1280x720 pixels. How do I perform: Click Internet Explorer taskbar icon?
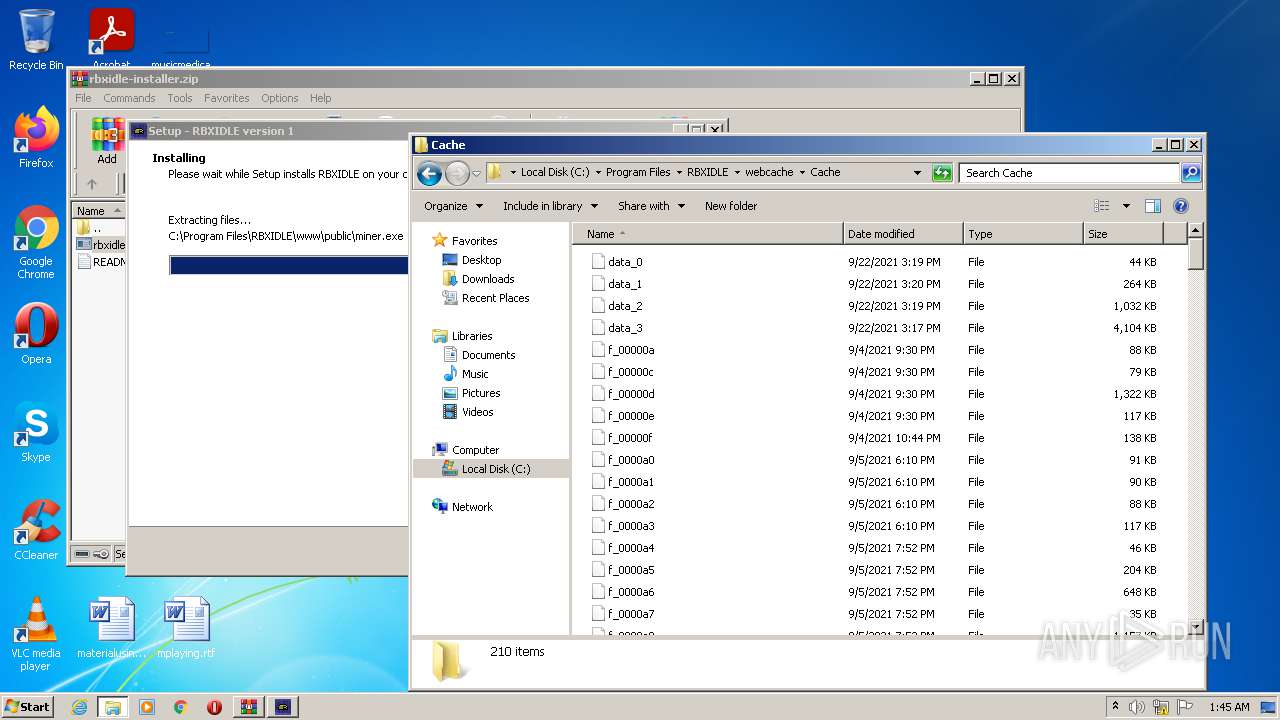click(x=79, y=707)
